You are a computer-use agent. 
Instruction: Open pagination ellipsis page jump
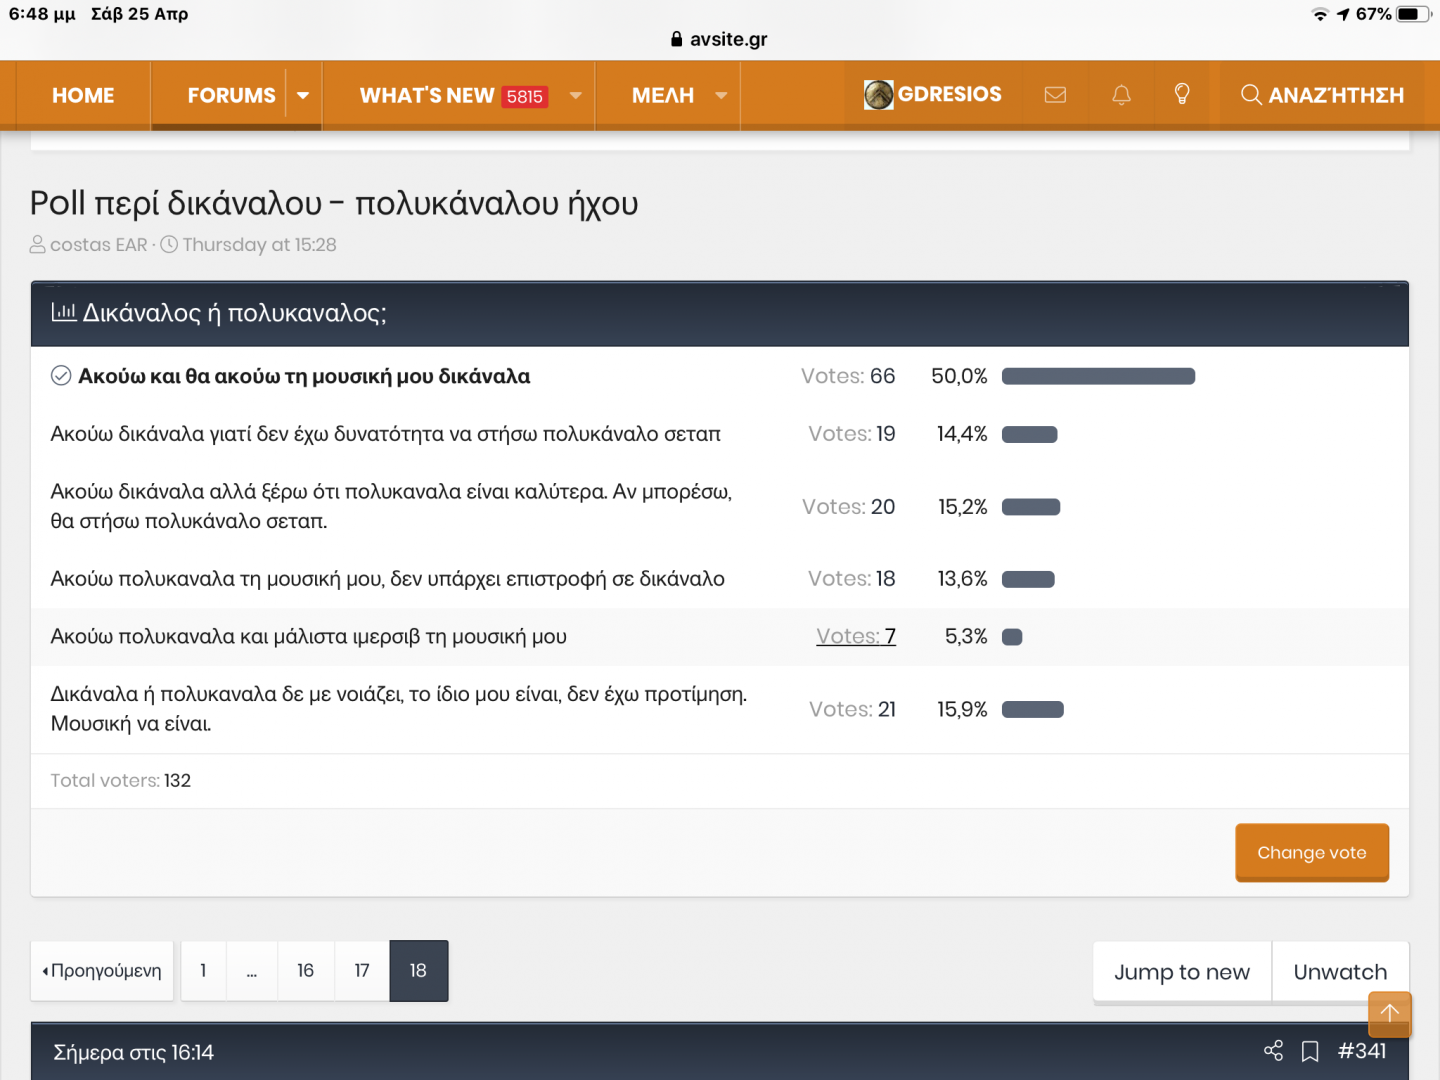point(252,970)
